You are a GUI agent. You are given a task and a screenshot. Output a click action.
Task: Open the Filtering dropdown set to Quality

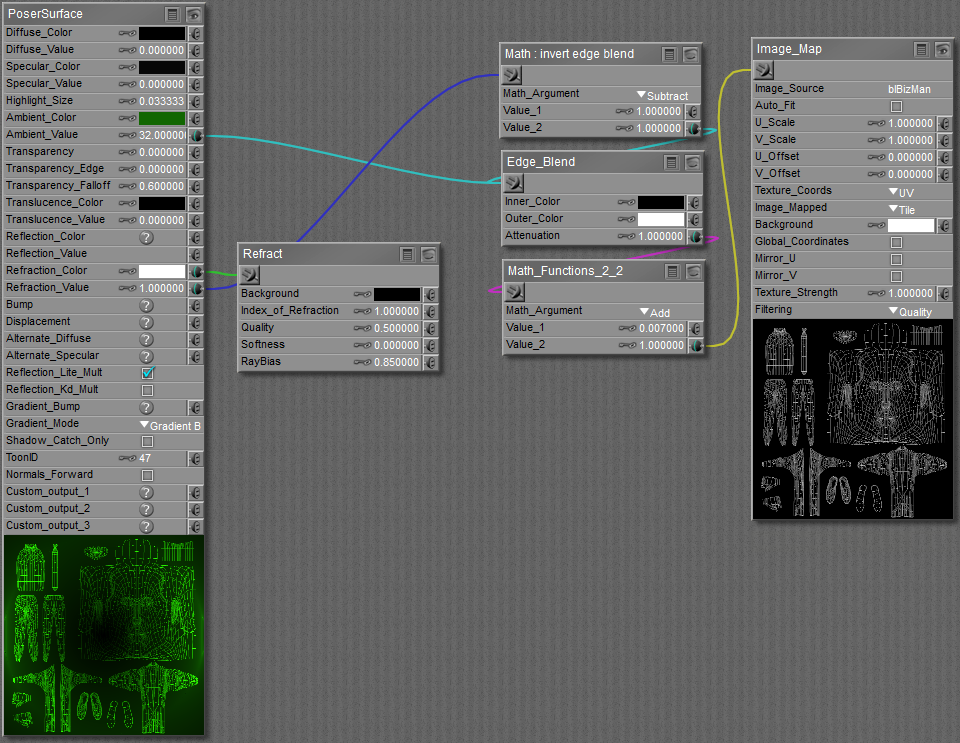(910, 311)
